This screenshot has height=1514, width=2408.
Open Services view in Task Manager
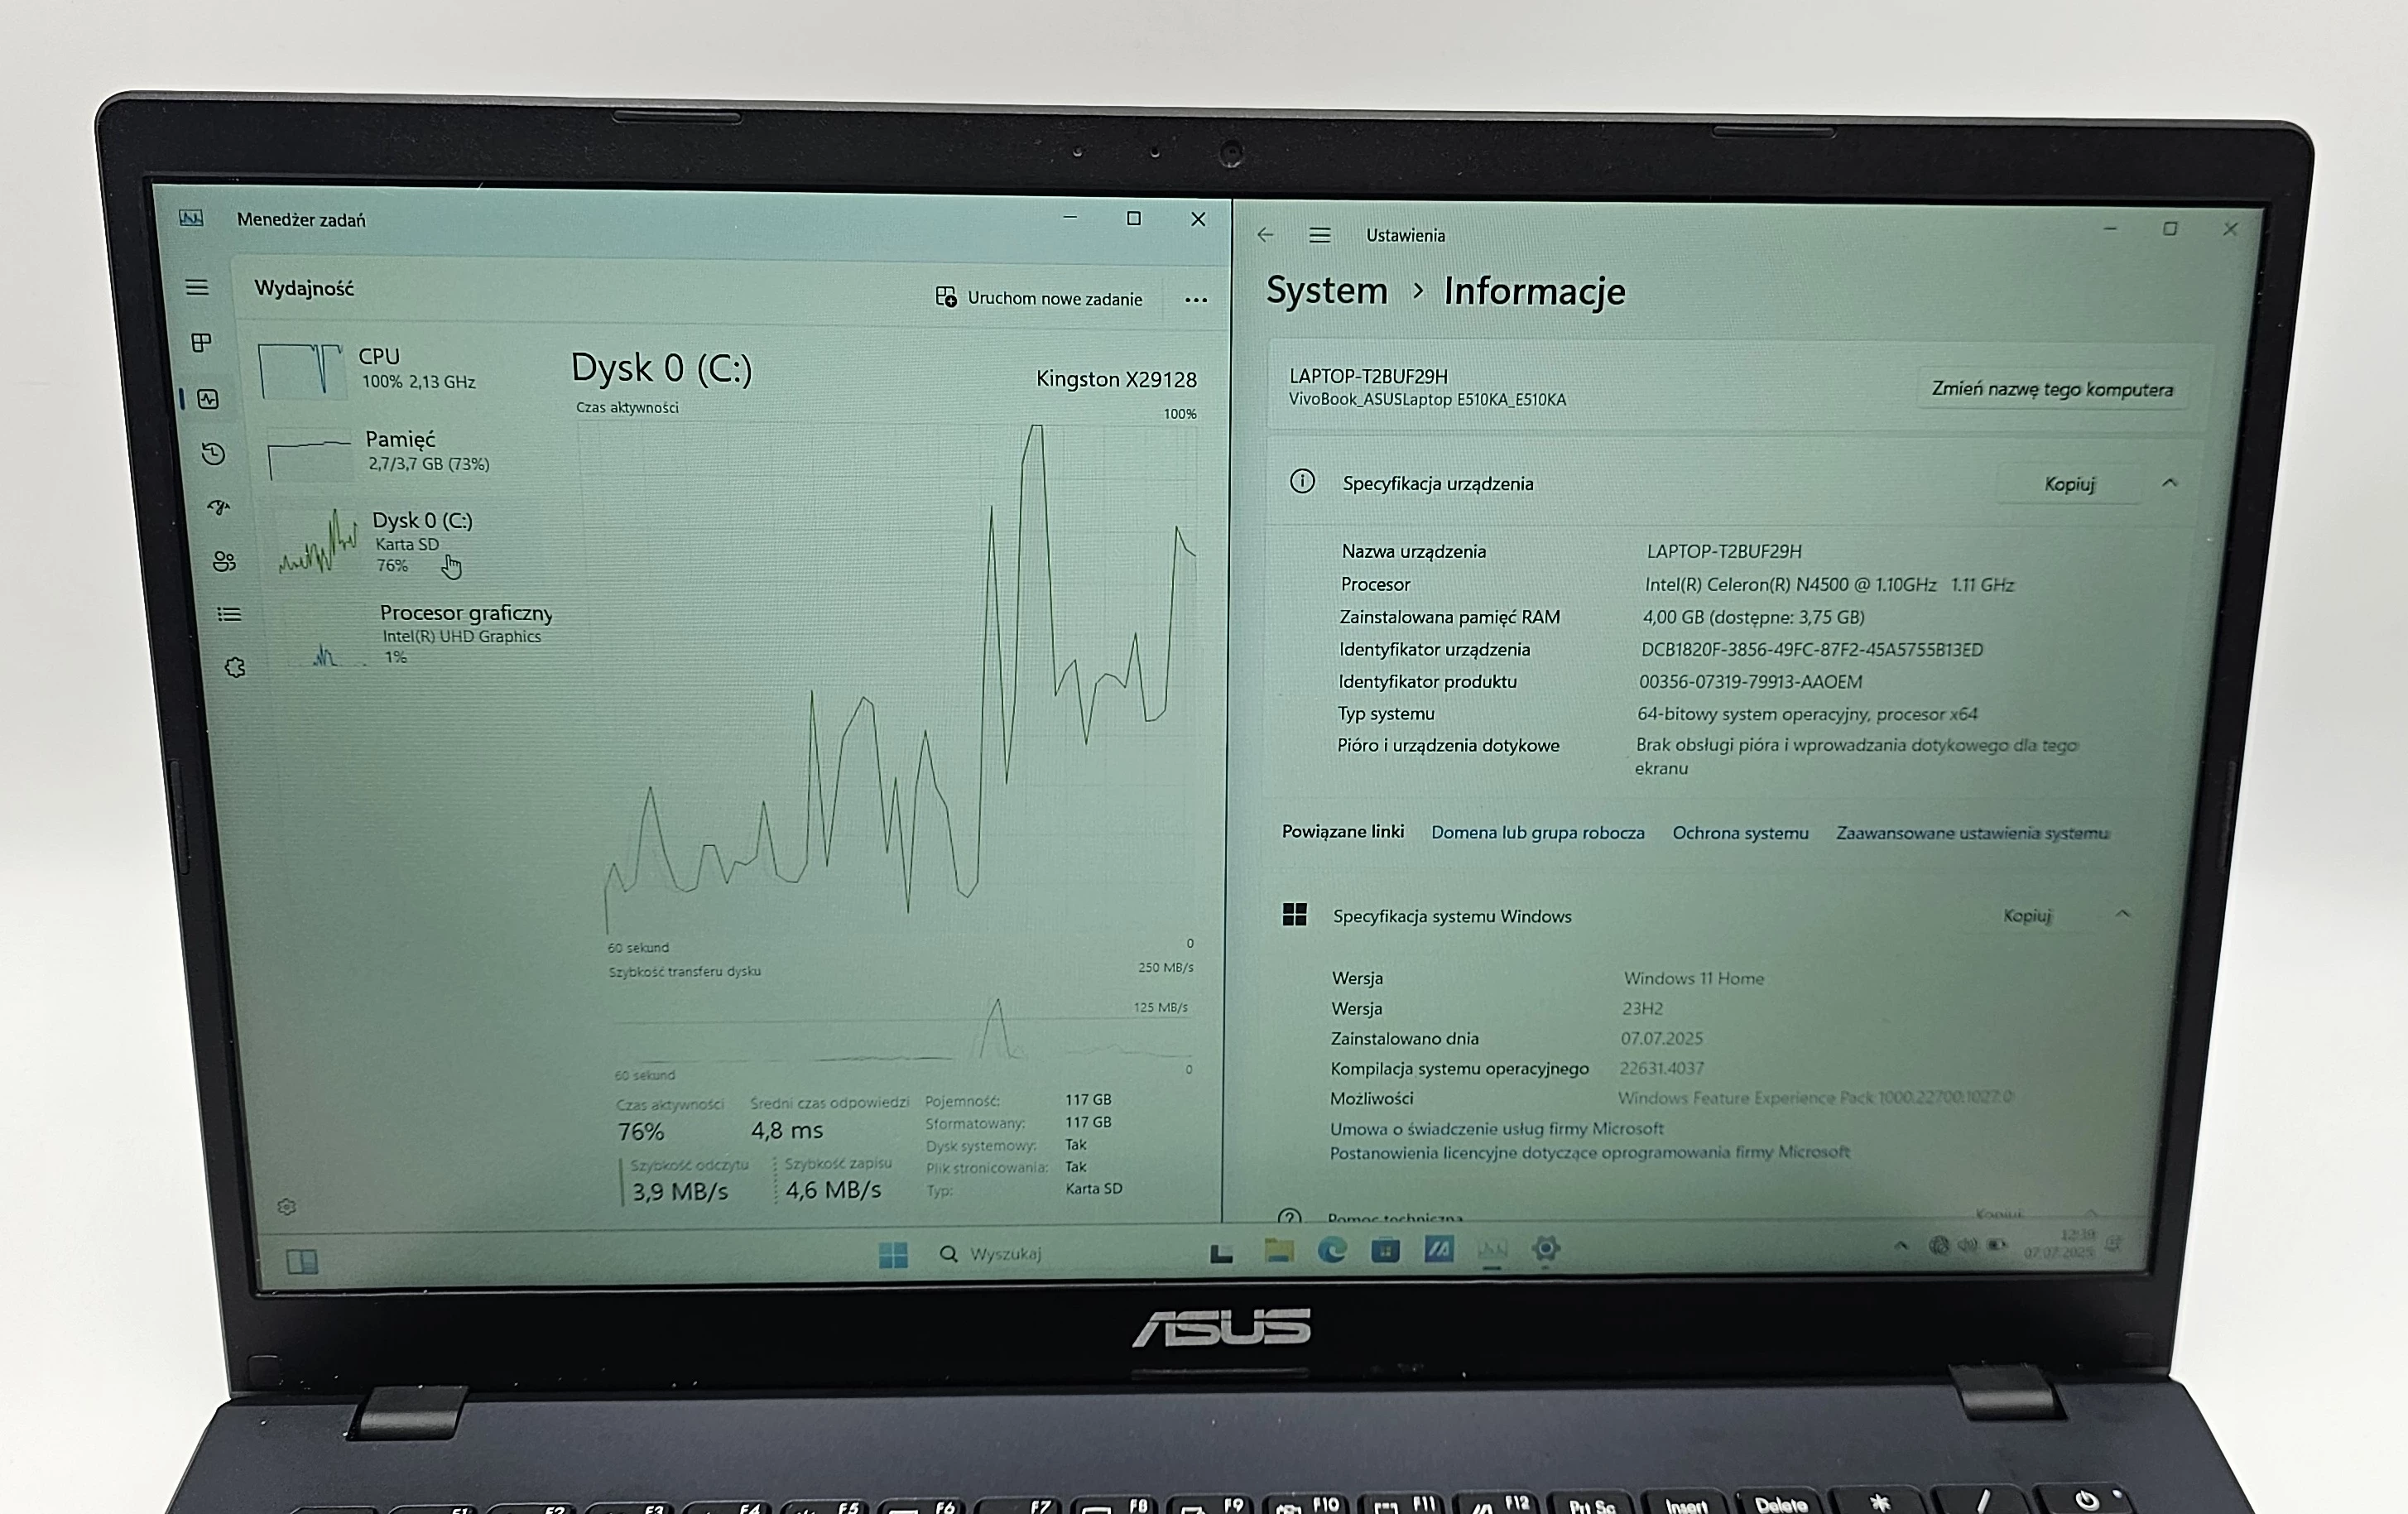point(234,667)
